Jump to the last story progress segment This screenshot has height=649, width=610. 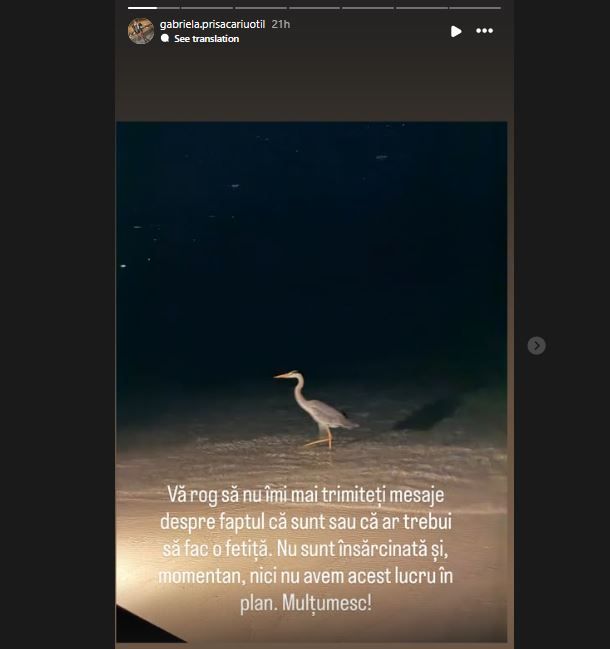[475, 8]
